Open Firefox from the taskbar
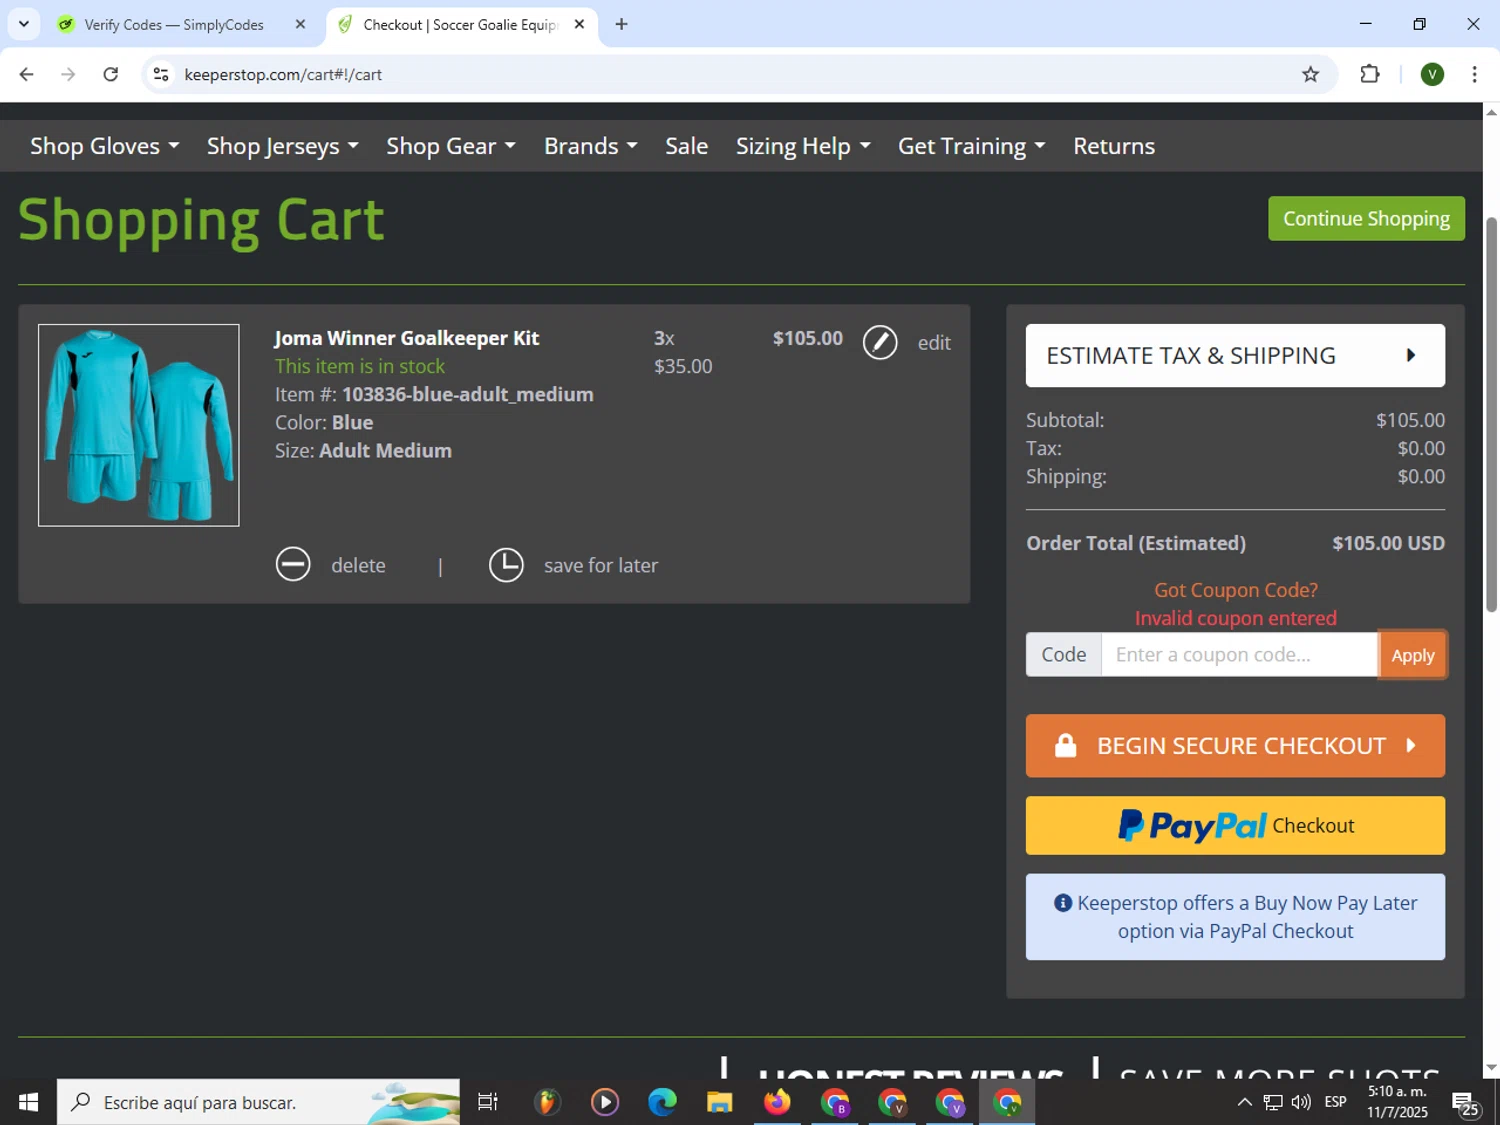 (777, 1102)
